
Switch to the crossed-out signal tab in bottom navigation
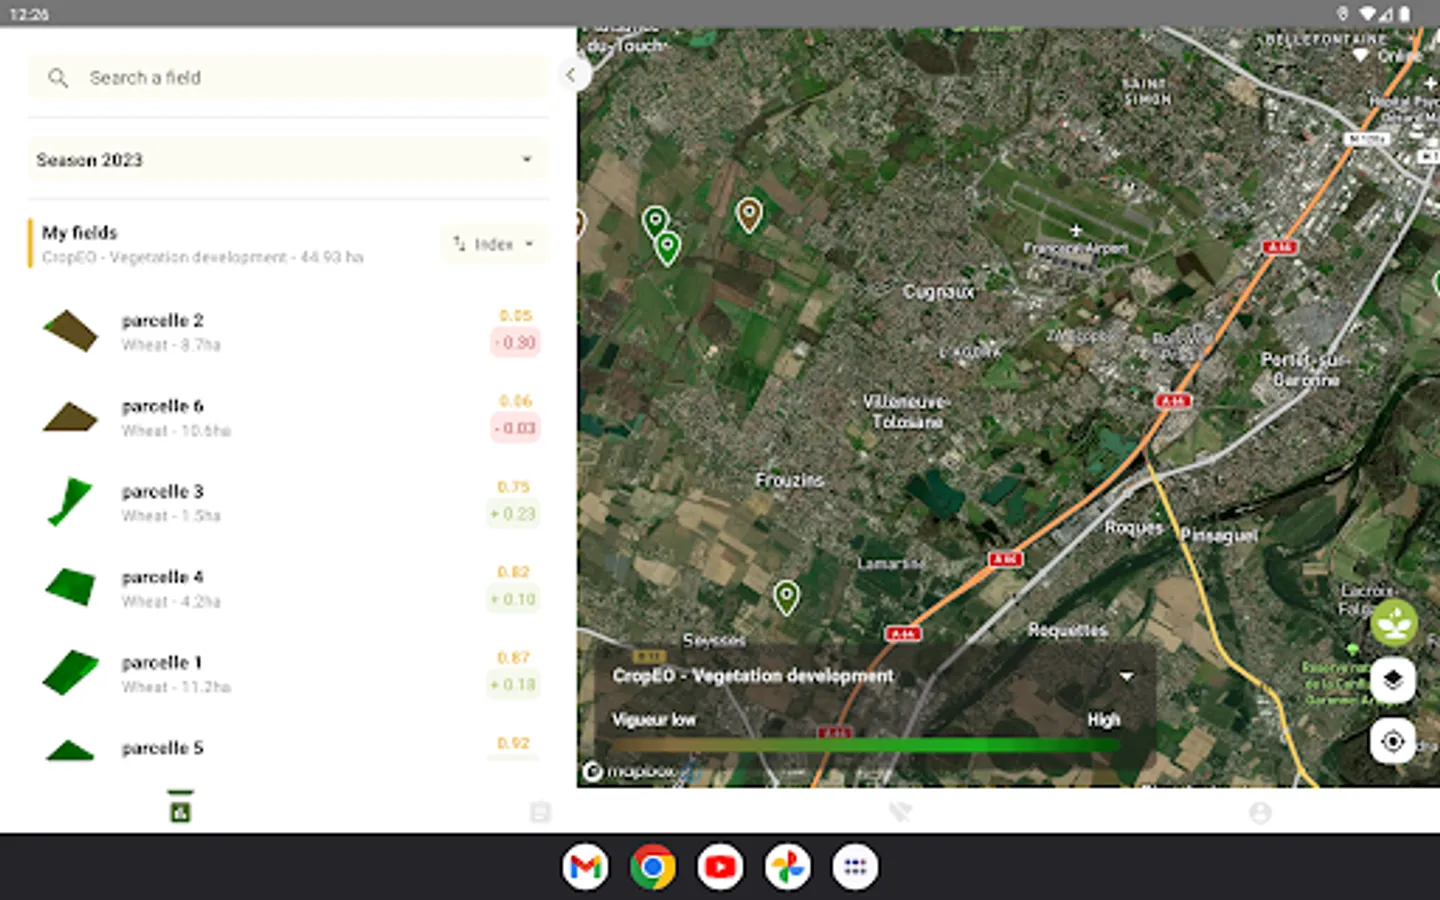[900, 812]
